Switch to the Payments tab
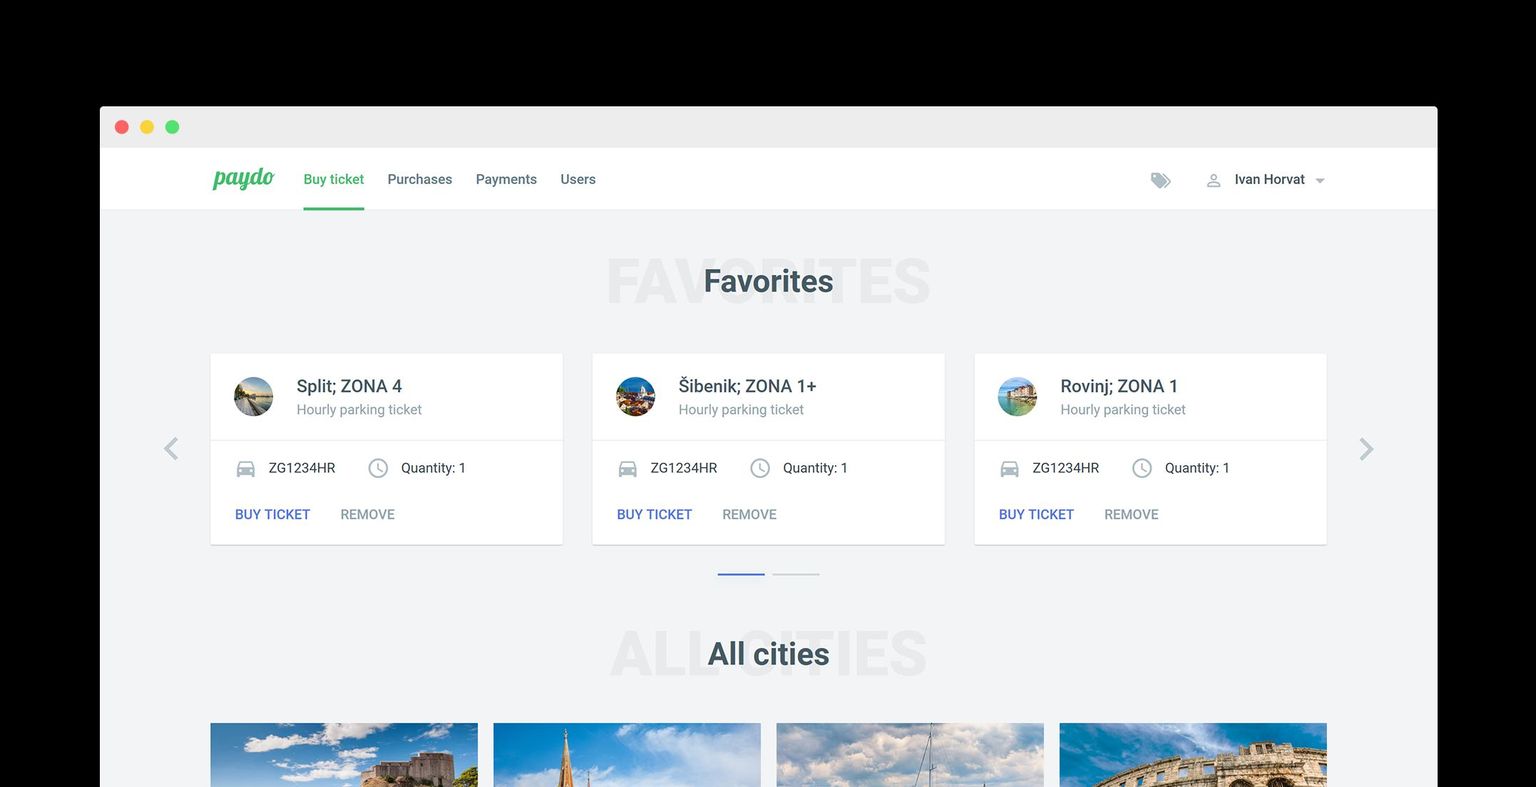 [x=506, y=180]
